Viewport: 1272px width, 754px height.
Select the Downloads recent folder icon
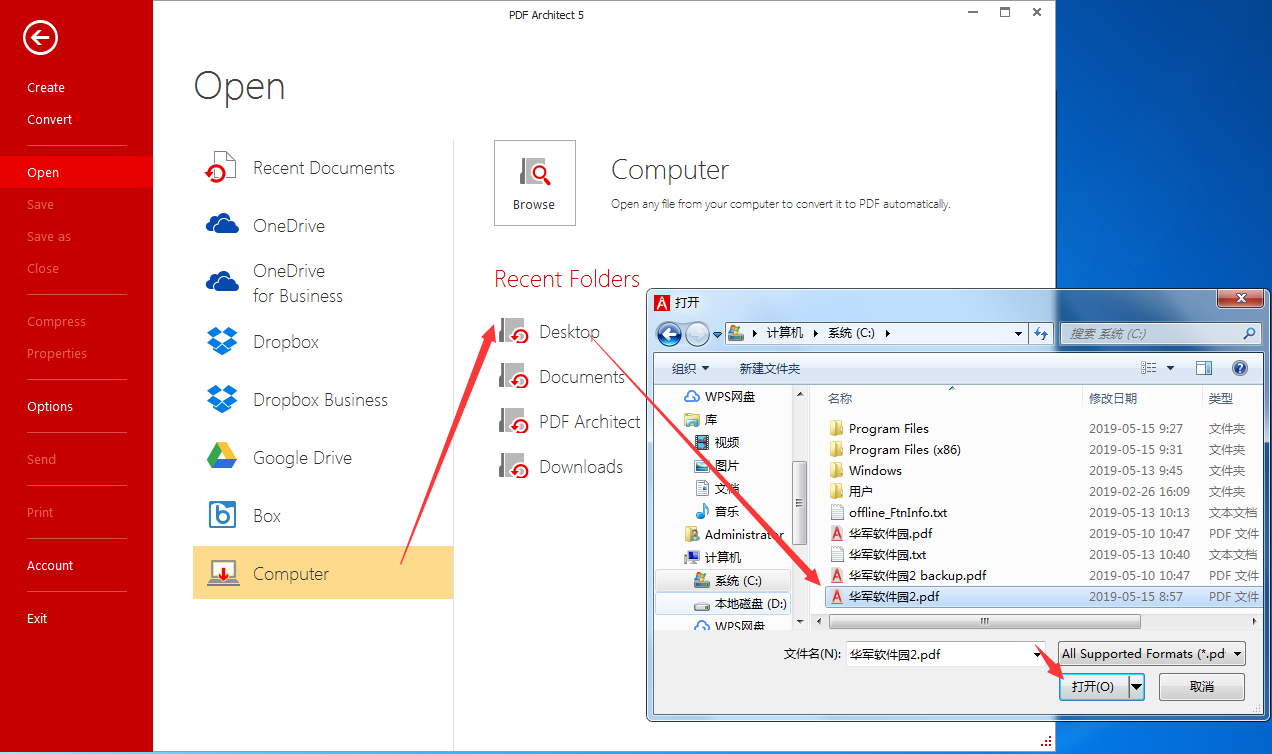513,467
